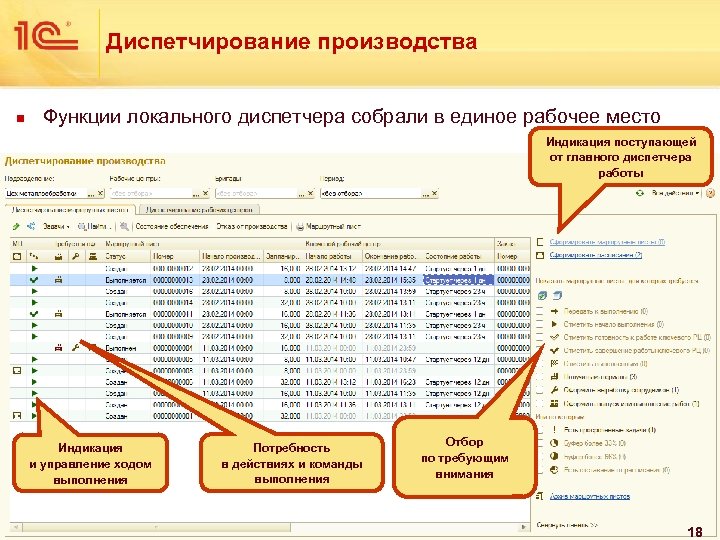Click the Маршрутный лист printer icon
The height and width of the screenshot is (540, 720).
(300, 226)
